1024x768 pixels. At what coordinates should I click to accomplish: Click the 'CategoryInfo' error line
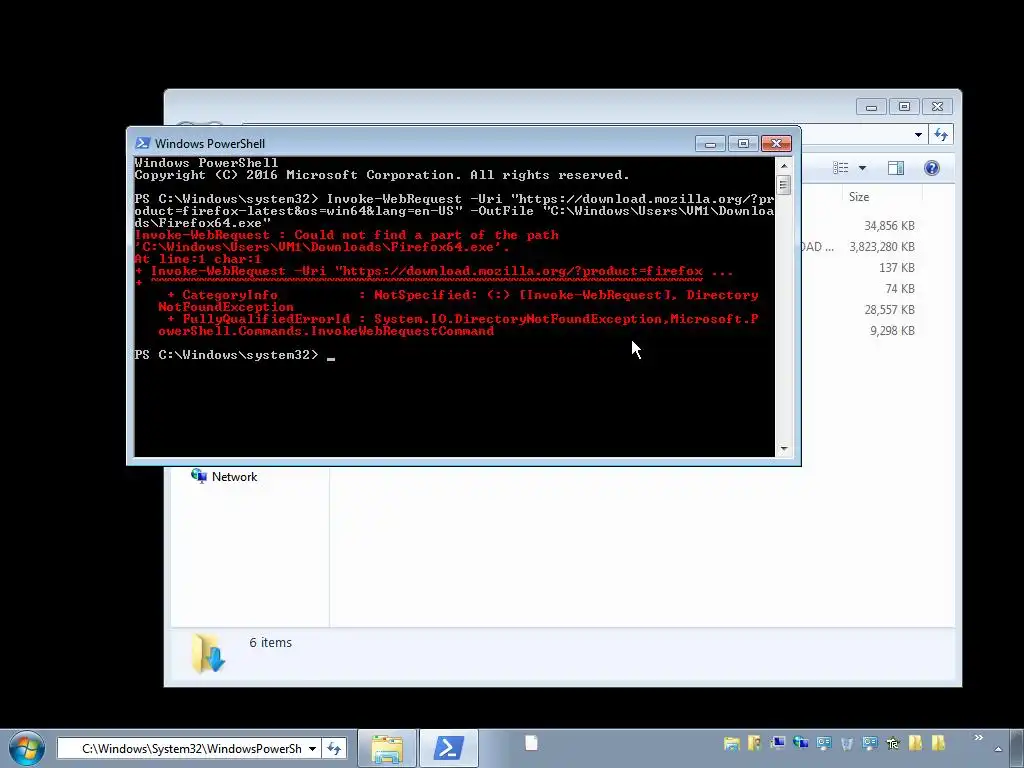(x=458, y=300)
